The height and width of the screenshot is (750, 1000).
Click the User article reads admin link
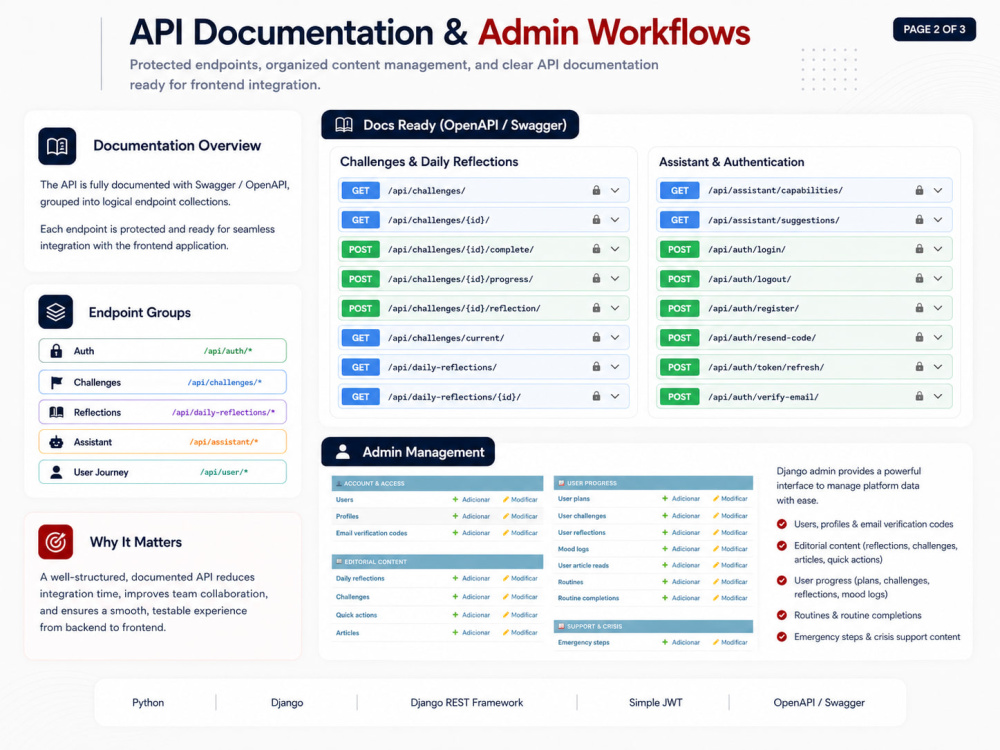click(x=583, y=565)
